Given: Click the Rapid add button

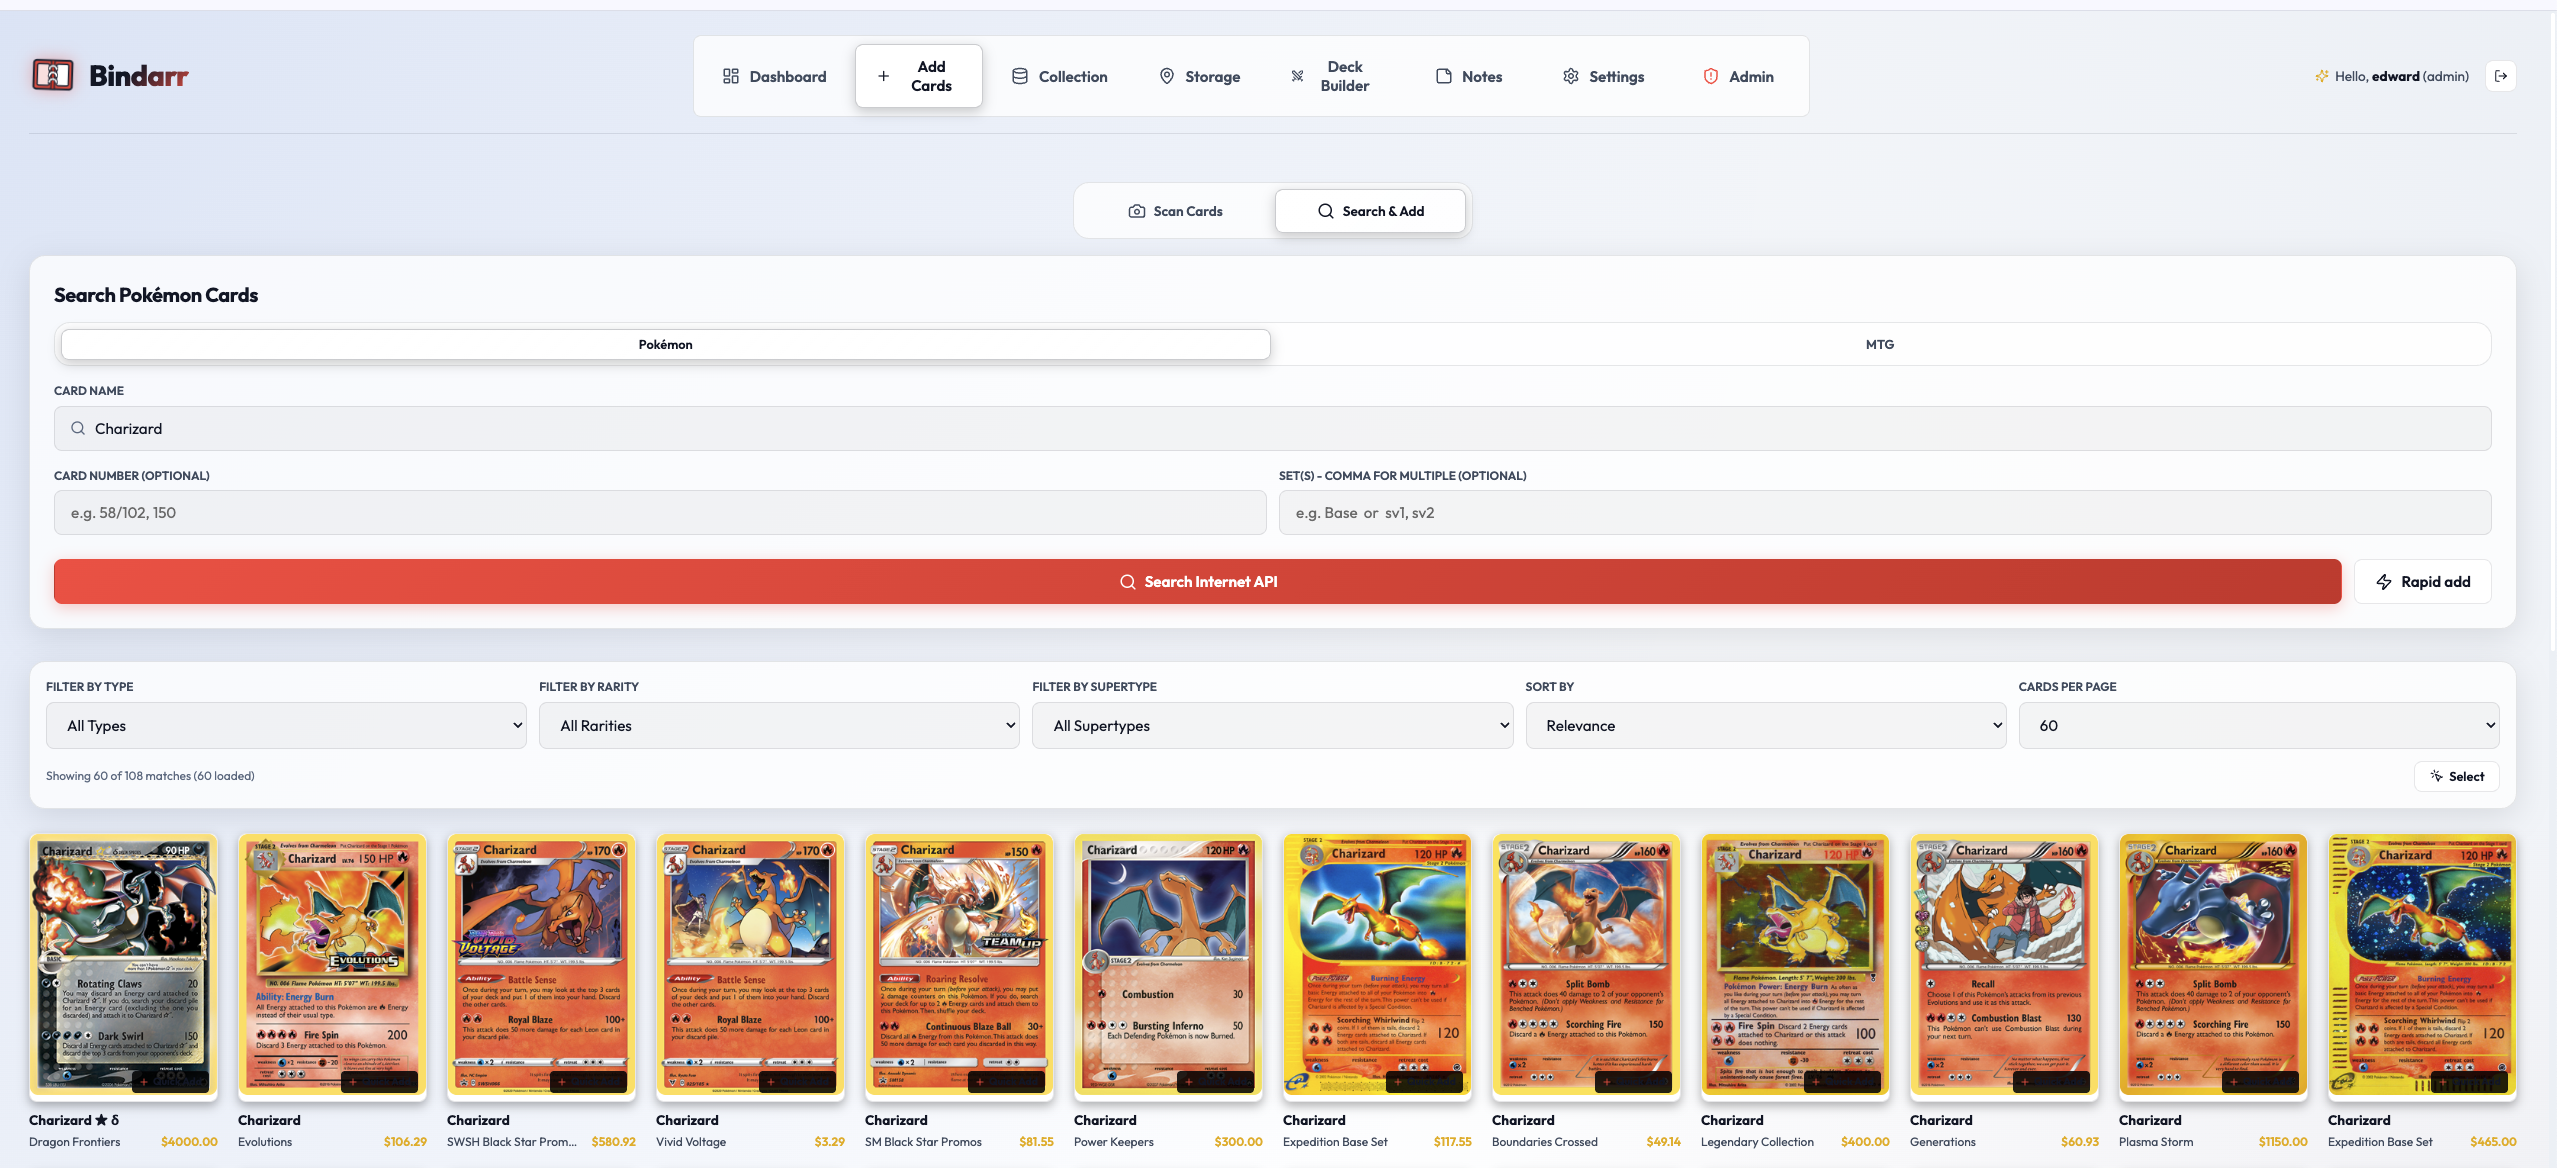Looking at the screenshot, I should point(2423,581).
